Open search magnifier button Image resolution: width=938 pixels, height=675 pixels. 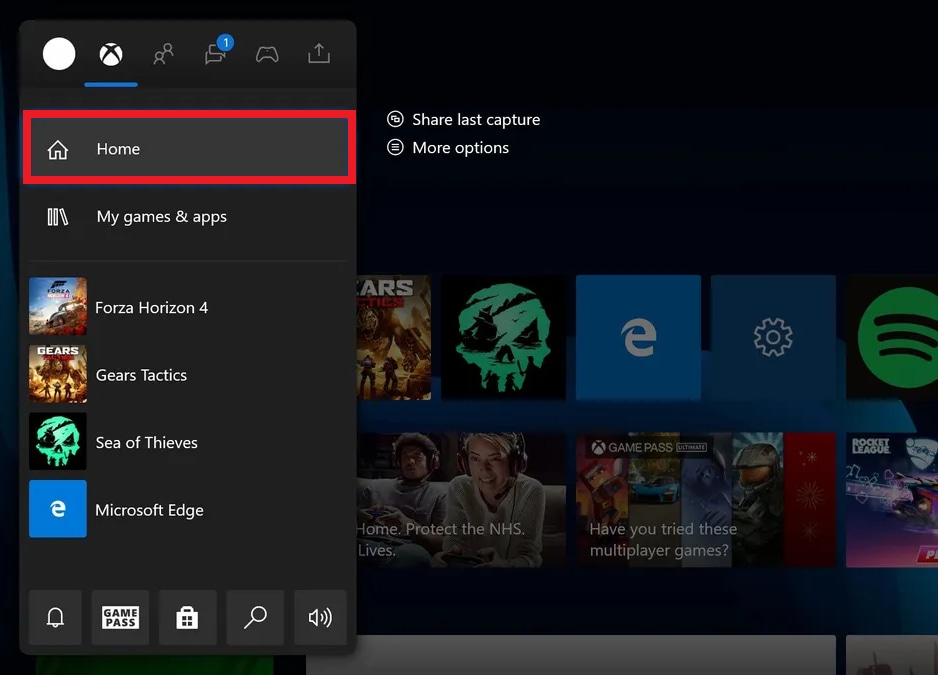tap(255, 617)
